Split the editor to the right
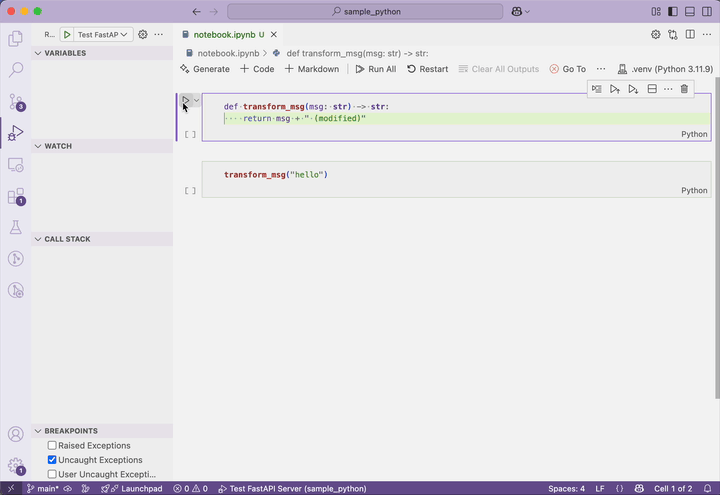The image size is (720, 495). coord(690,34)
